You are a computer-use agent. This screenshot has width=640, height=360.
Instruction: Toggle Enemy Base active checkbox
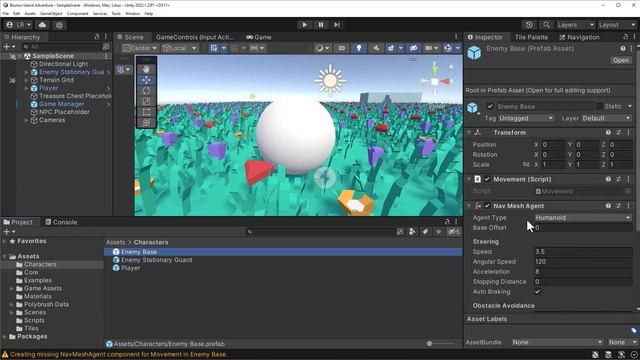tap(490, 107)
